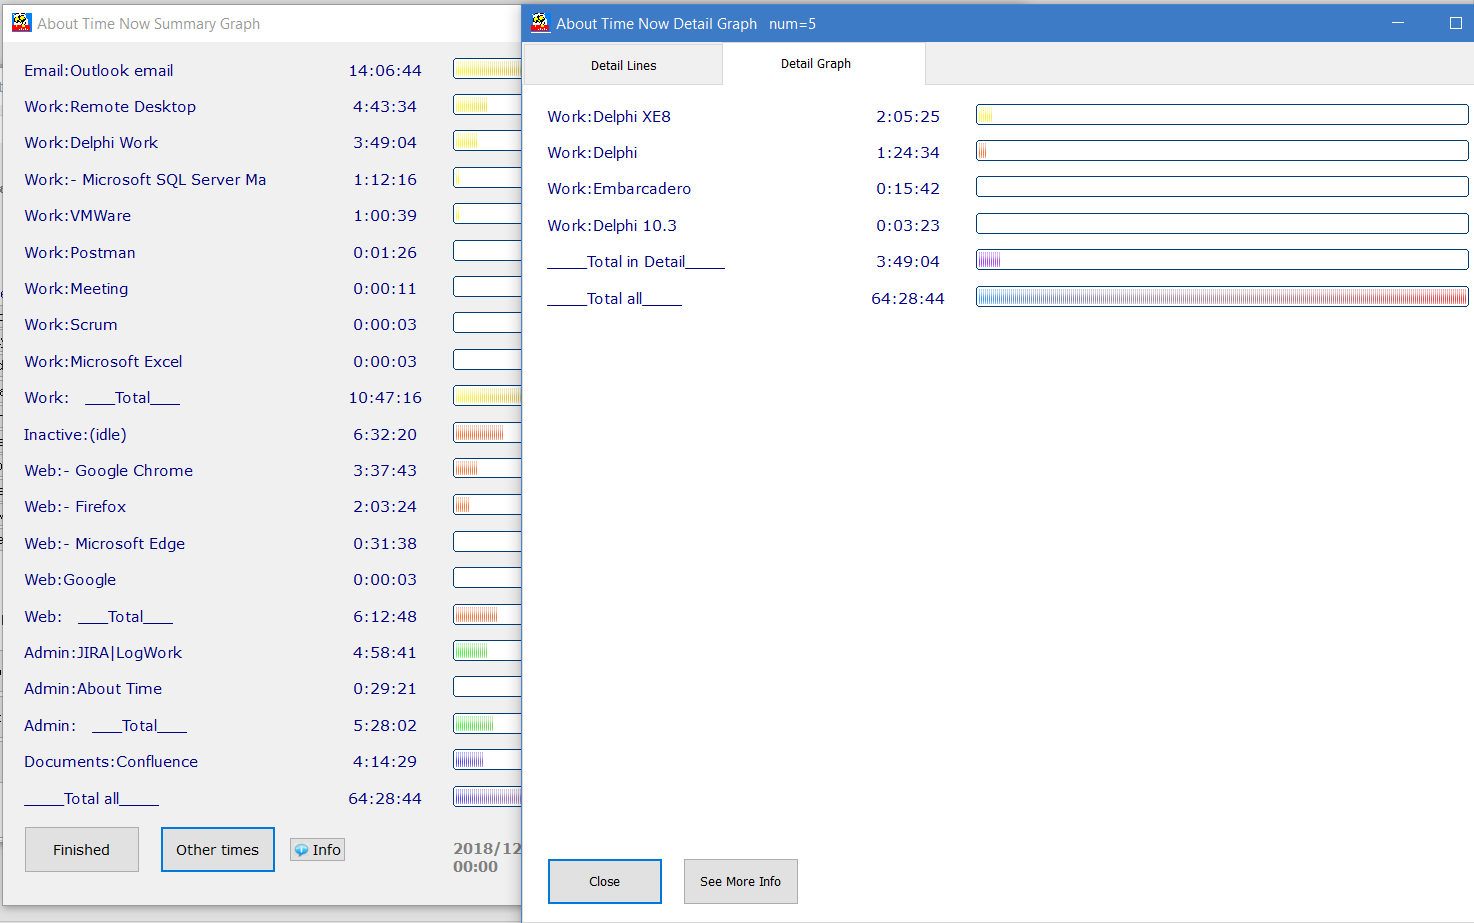
Task: Select the Detail Graph tab
Action: tap(815, 64)
